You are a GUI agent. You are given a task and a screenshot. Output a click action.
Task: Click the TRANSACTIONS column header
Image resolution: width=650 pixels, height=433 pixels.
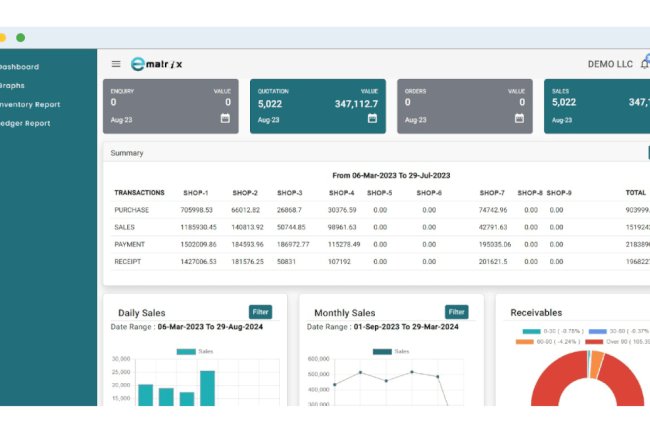pos(139,193)
